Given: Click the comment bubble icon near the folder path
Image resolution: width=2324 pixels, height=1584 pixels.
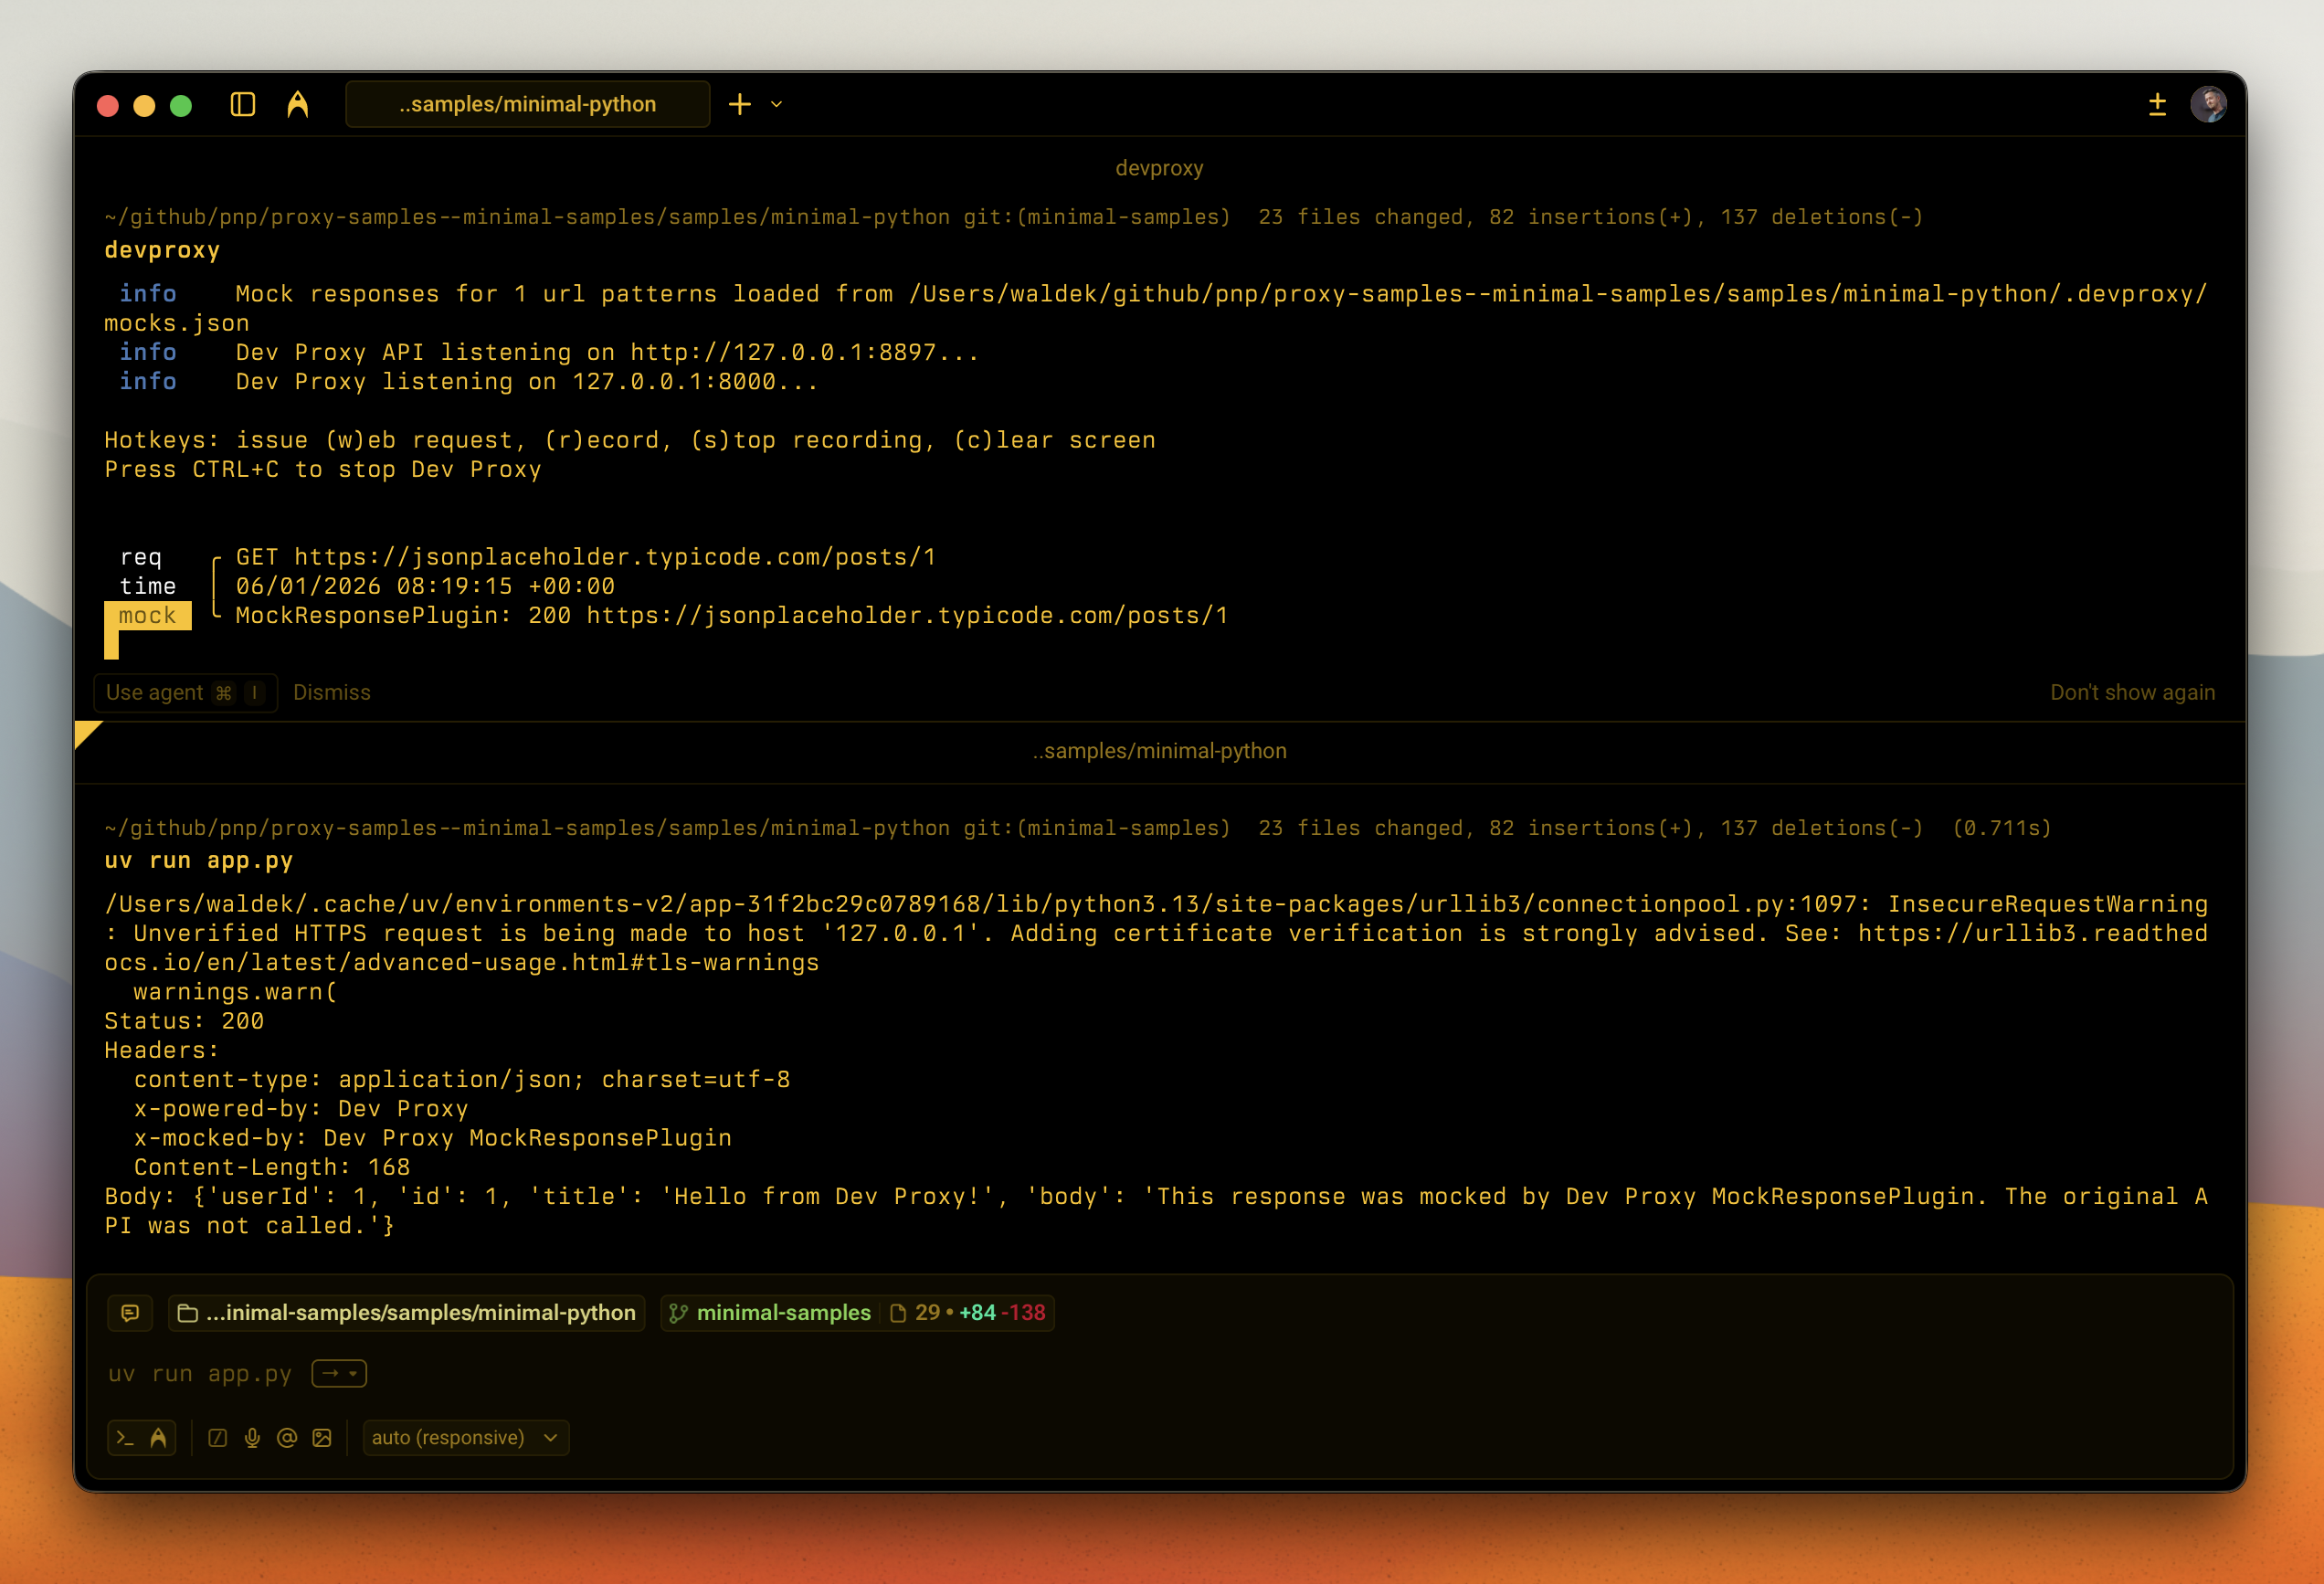Looking at the screenshot, I should click(x=130, y=1313).
